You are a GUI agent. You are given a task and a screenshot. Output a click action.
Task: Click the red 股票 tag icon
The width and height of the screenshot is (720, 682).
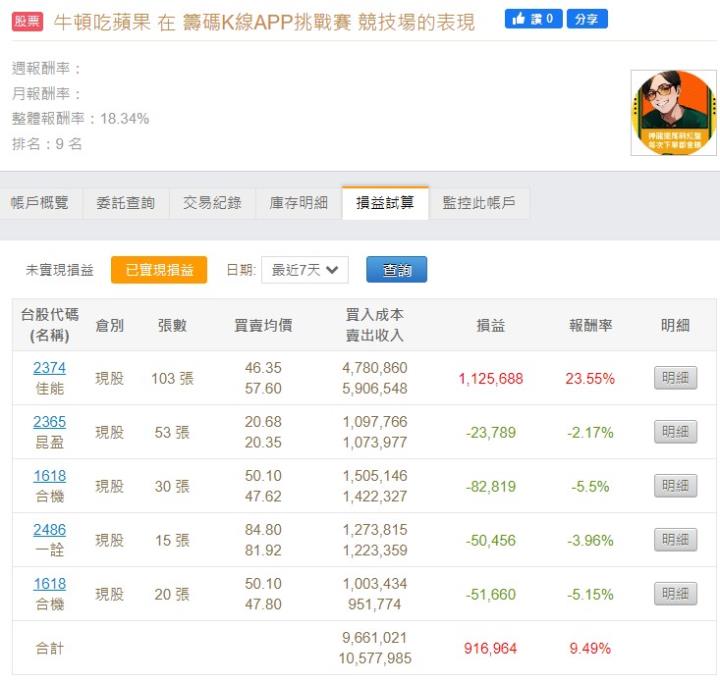click(27, 21)
